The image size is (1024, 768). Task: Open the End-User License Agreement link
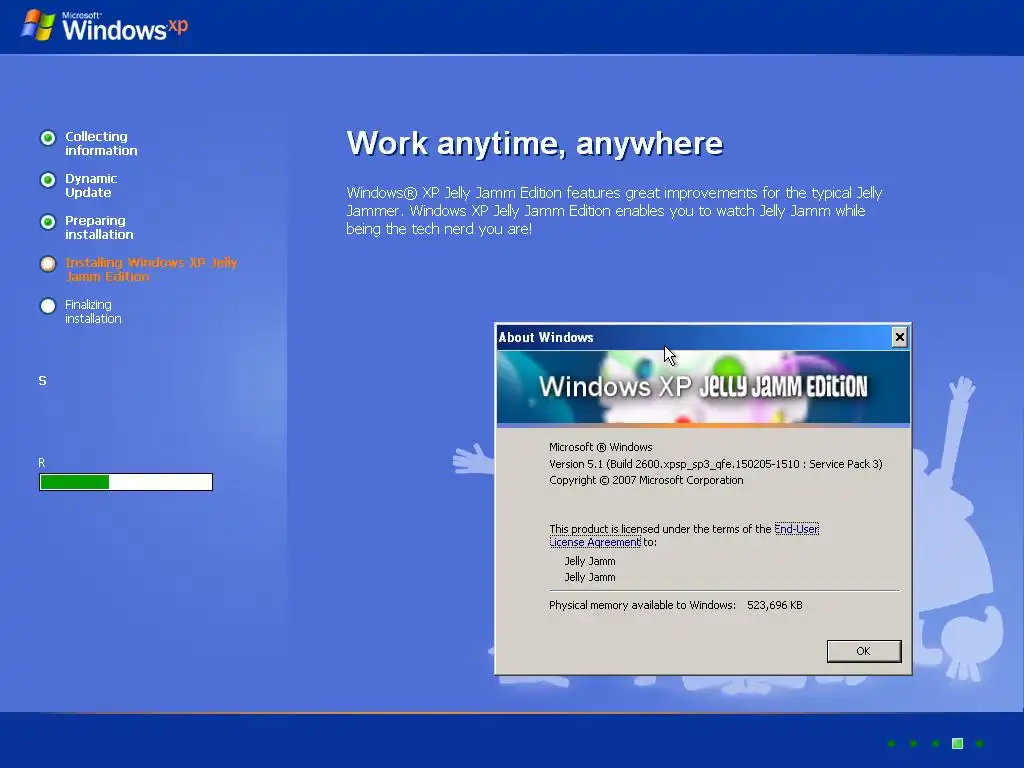click(684, 536)
